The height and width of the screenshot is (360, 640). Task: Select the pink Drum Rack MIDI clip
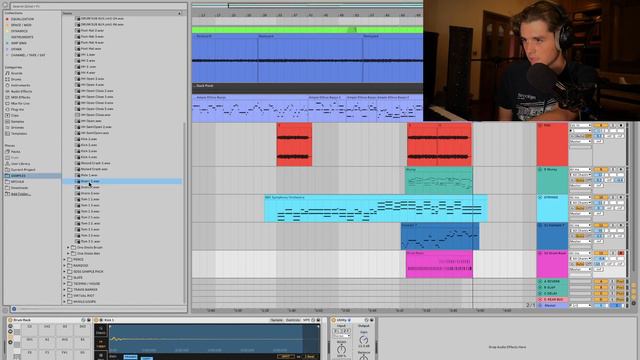(439, 264)
